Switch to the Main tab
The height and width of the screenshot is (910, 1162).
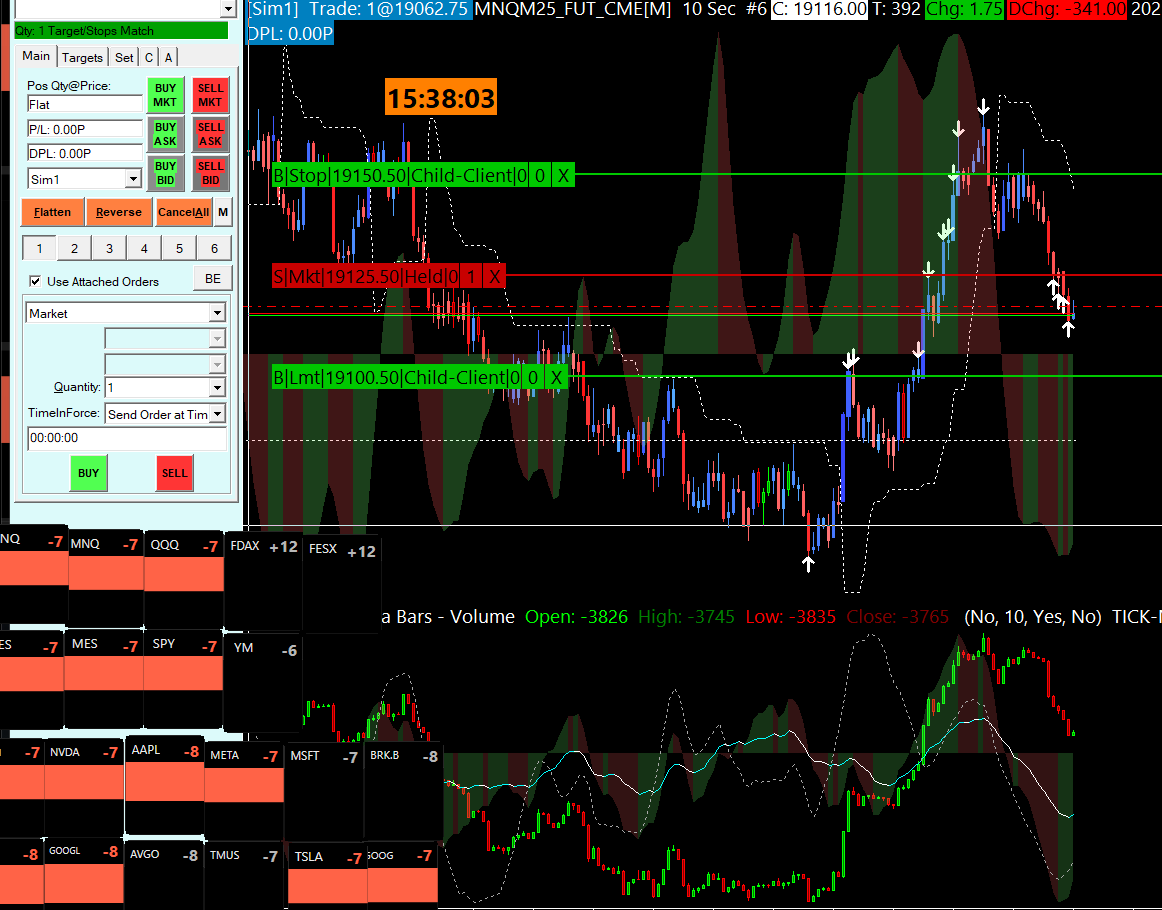click(x=36, y=56)
